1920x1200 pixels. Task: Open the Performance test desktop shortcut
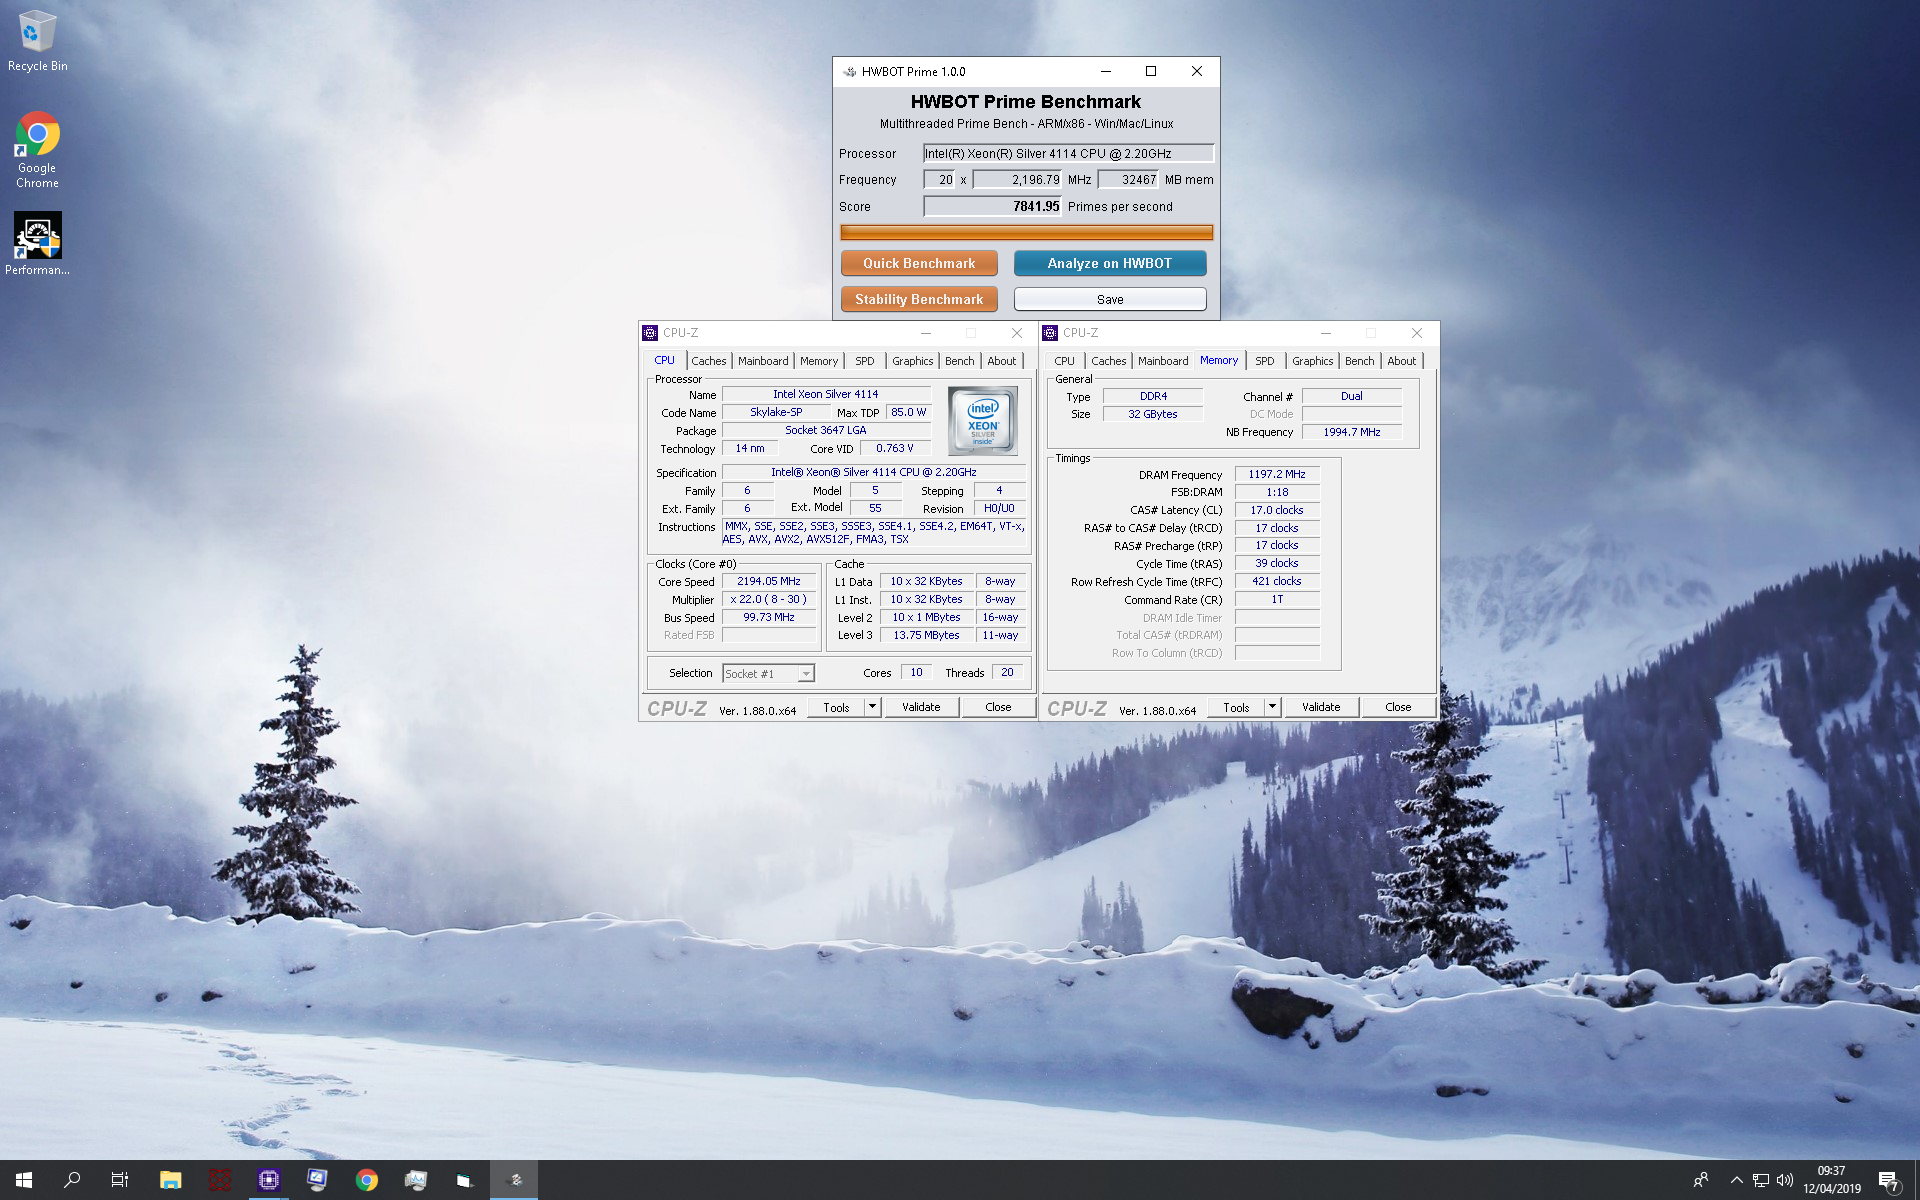pos(37,243)
